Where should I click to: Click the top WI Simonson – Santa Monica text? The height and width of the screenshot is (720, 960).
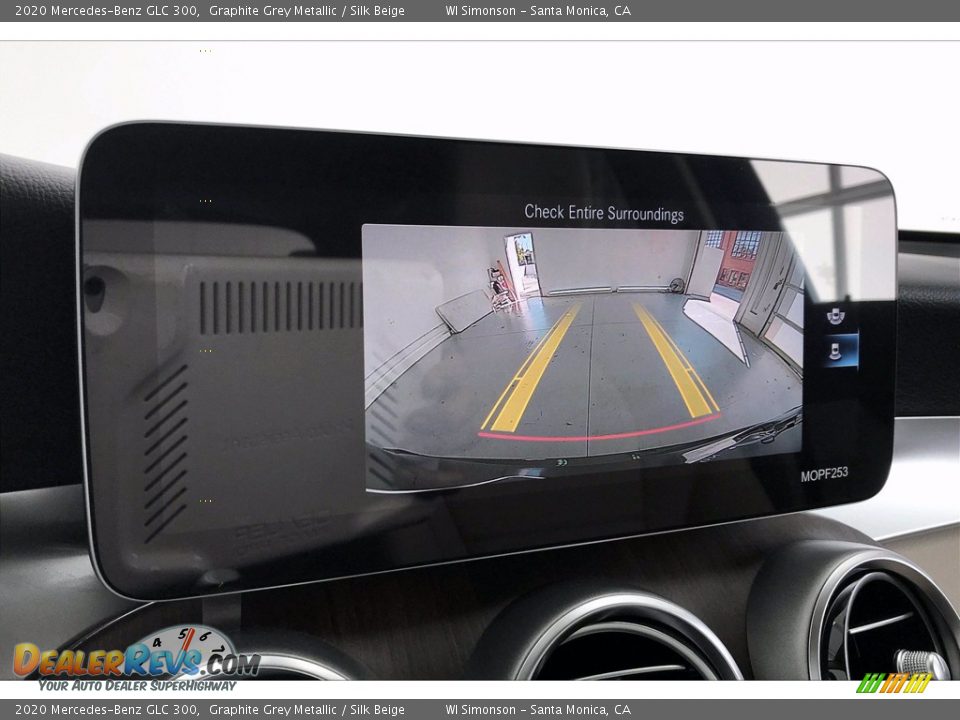(538, 11)
